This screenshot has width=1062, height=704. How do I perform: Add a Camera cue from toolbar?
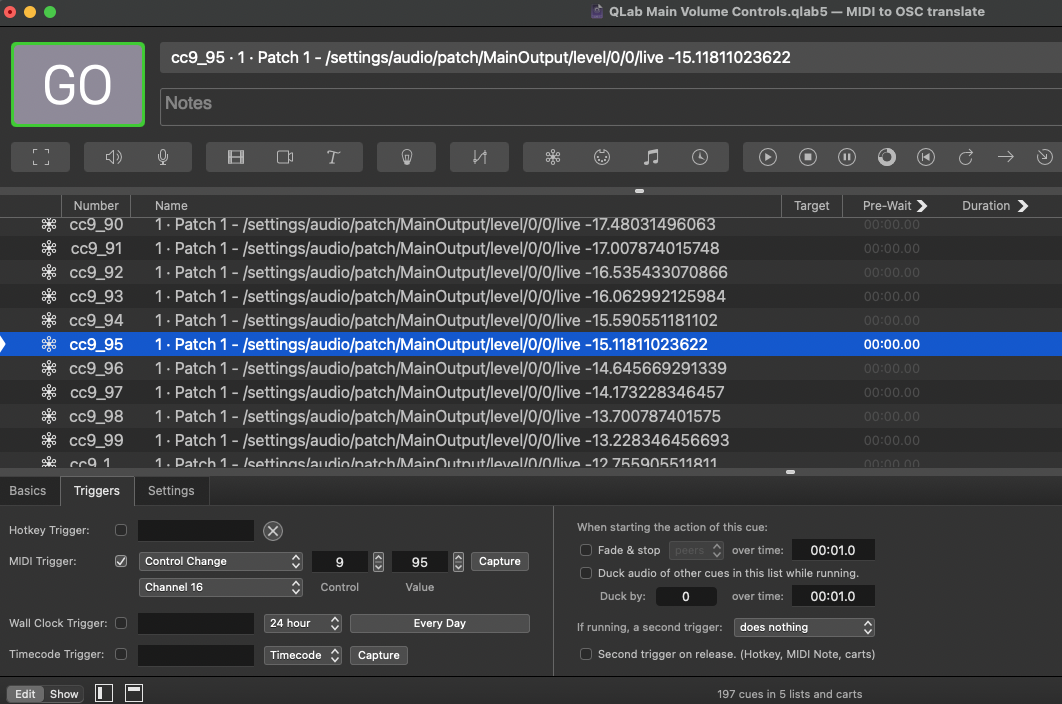pyautogui.click(x=285, y=157)
